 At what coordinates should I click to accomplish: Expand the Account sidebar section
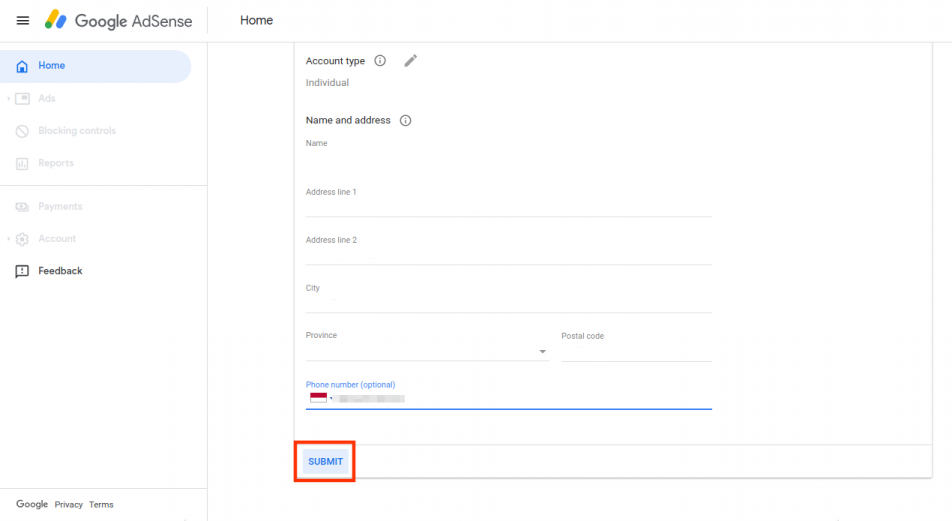coord(9,239)
